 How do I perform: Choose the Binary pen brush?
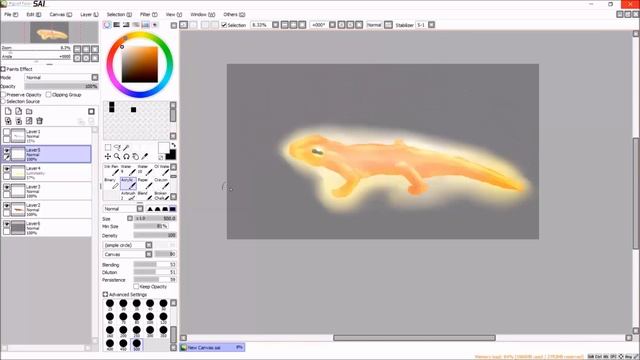[x=111, y=183]
